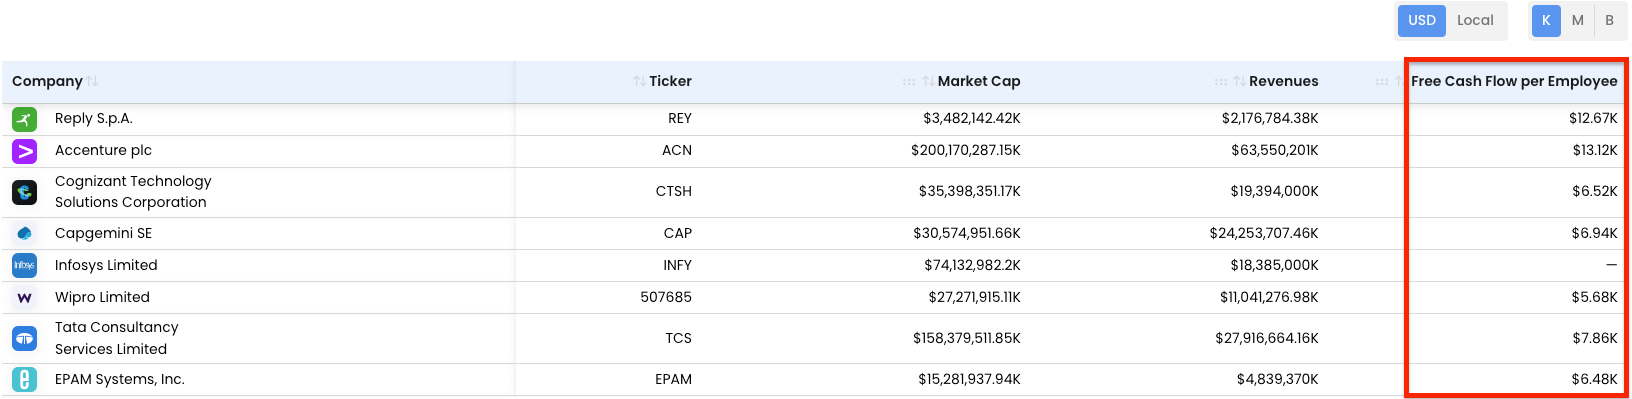Click the Wipro logo icon
The image size is (1632, 399).
pyautogui.click(x=24, y=297)
